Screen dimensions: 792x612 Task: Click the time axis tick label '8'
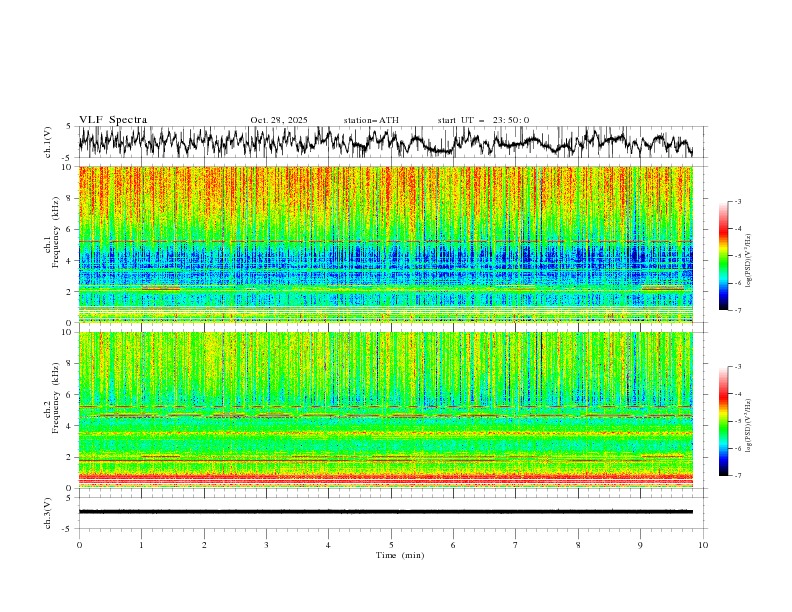coord(578,545)
